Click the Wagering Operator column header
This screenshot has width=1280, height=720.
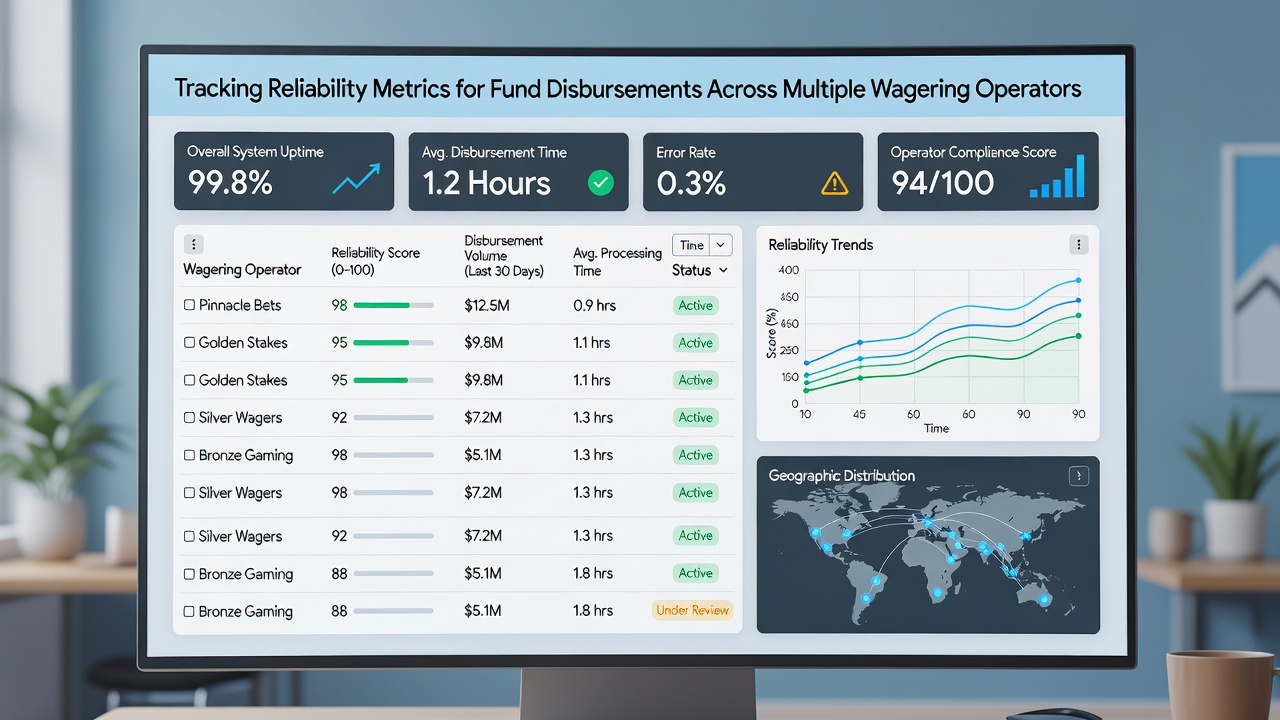242,270
